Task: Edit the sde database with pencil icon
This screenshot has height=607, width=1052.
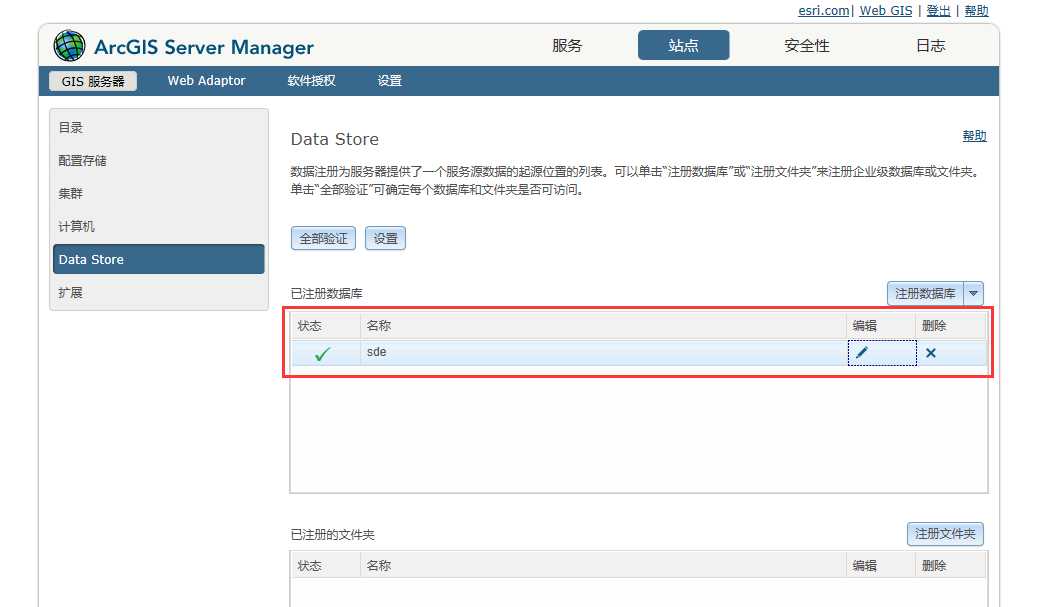Action: pyautogui.click(x=861, y=353)
